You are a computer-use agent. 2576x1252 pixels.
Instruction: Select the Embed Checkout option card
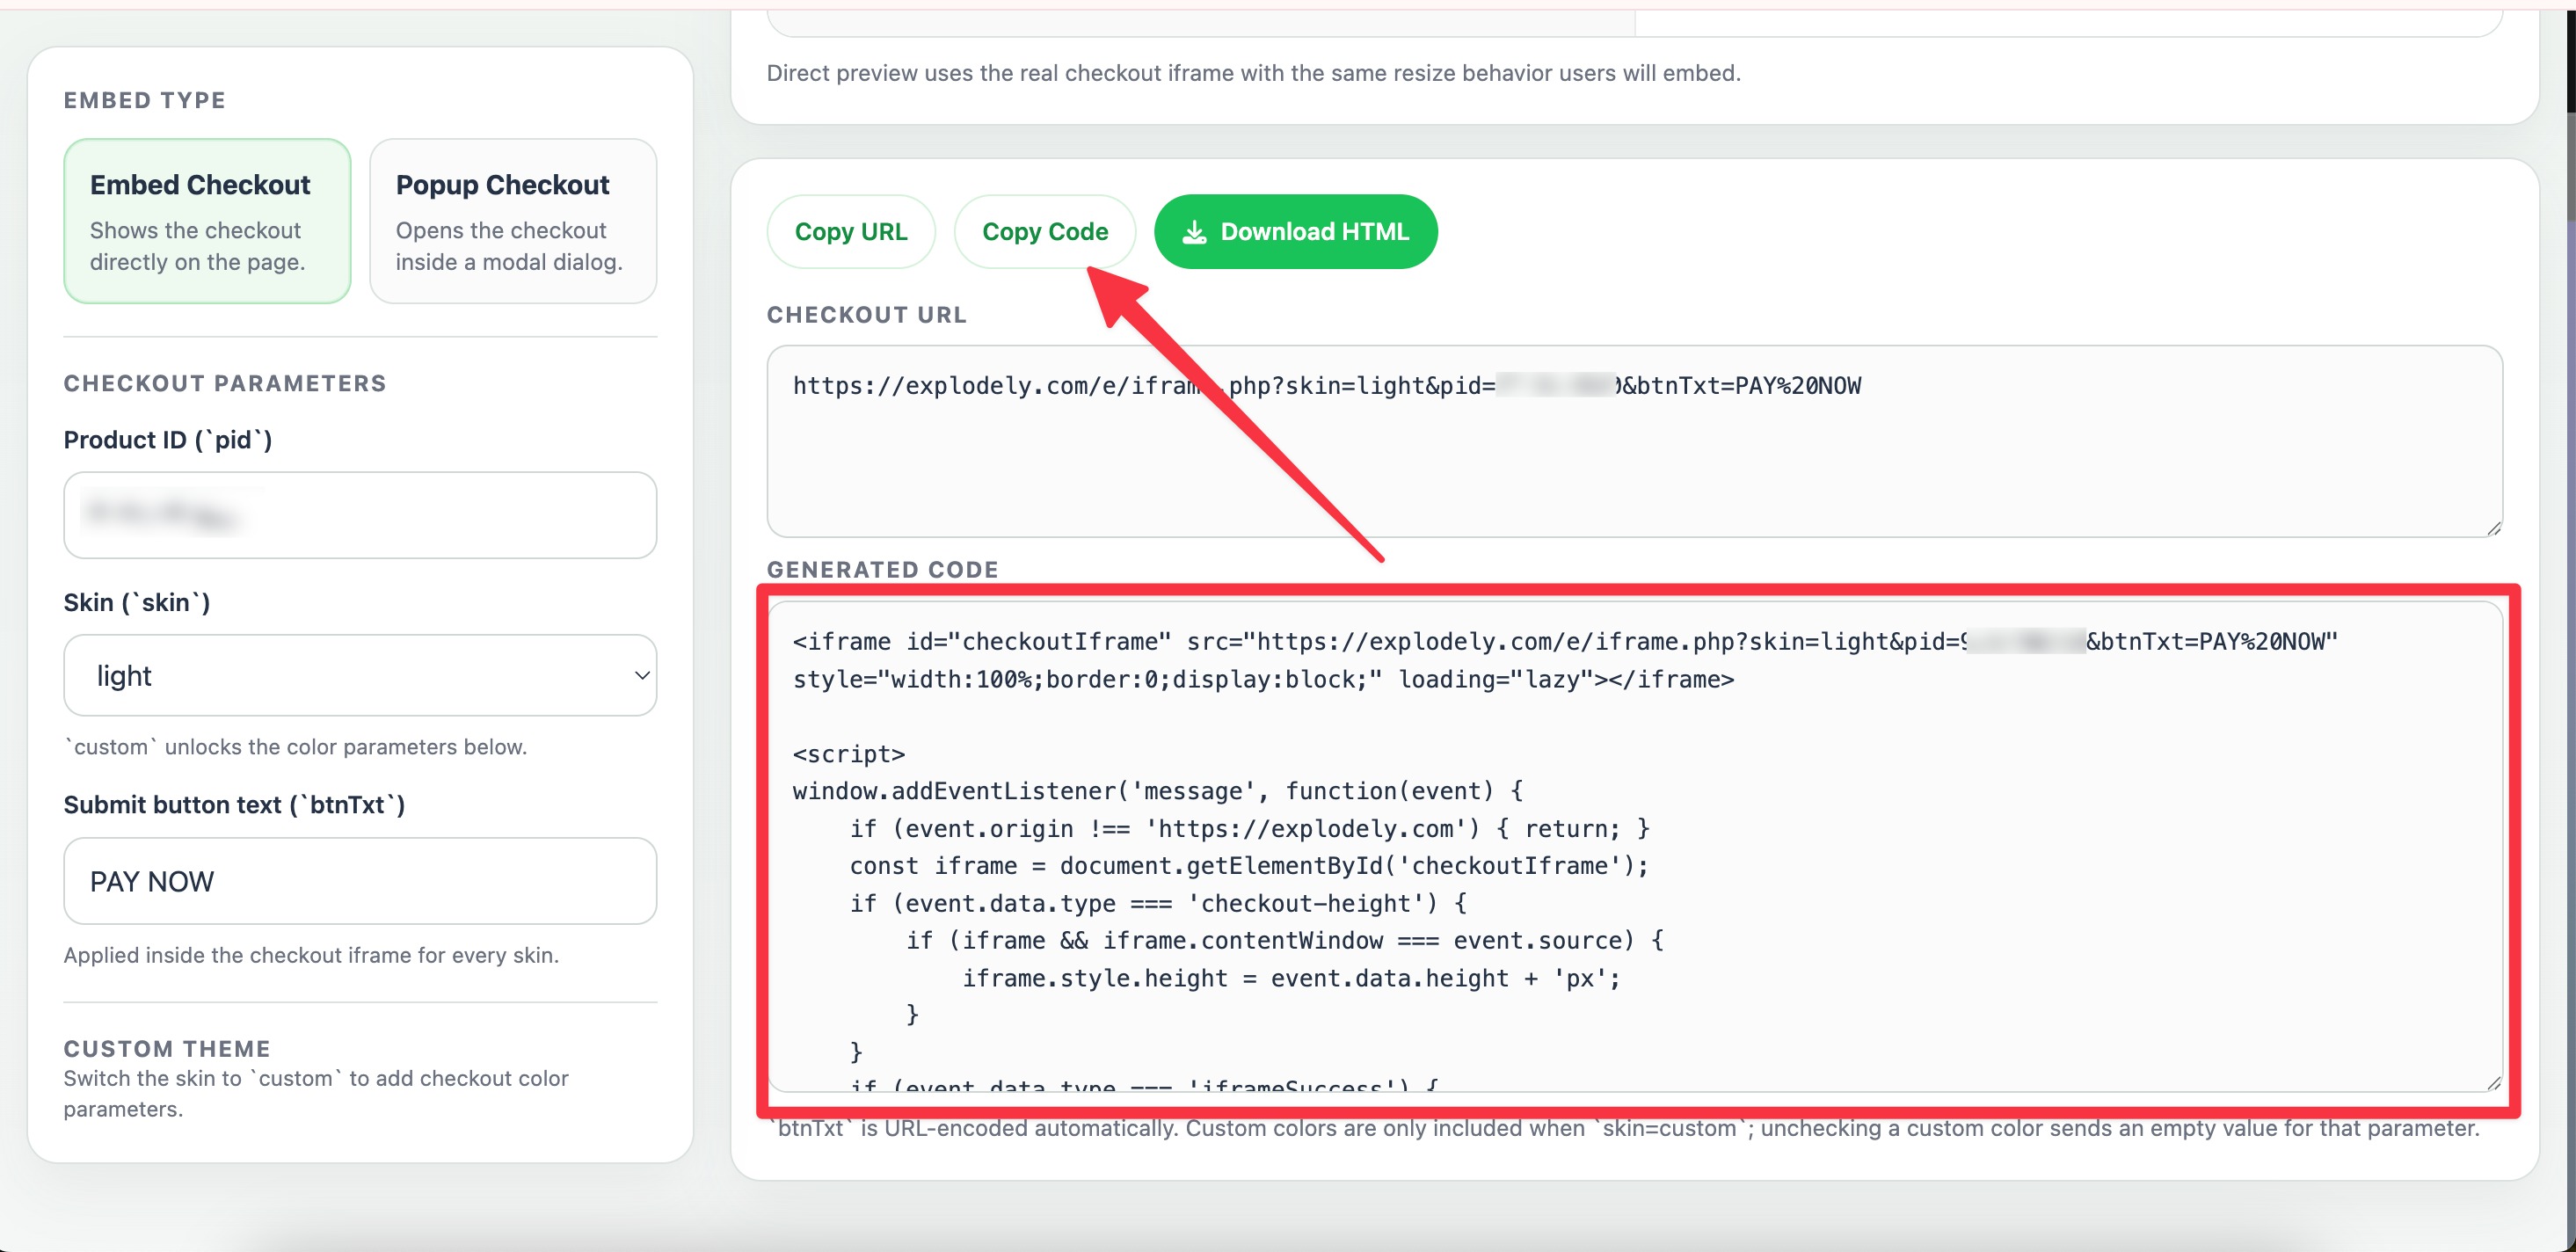click(207, 221)
